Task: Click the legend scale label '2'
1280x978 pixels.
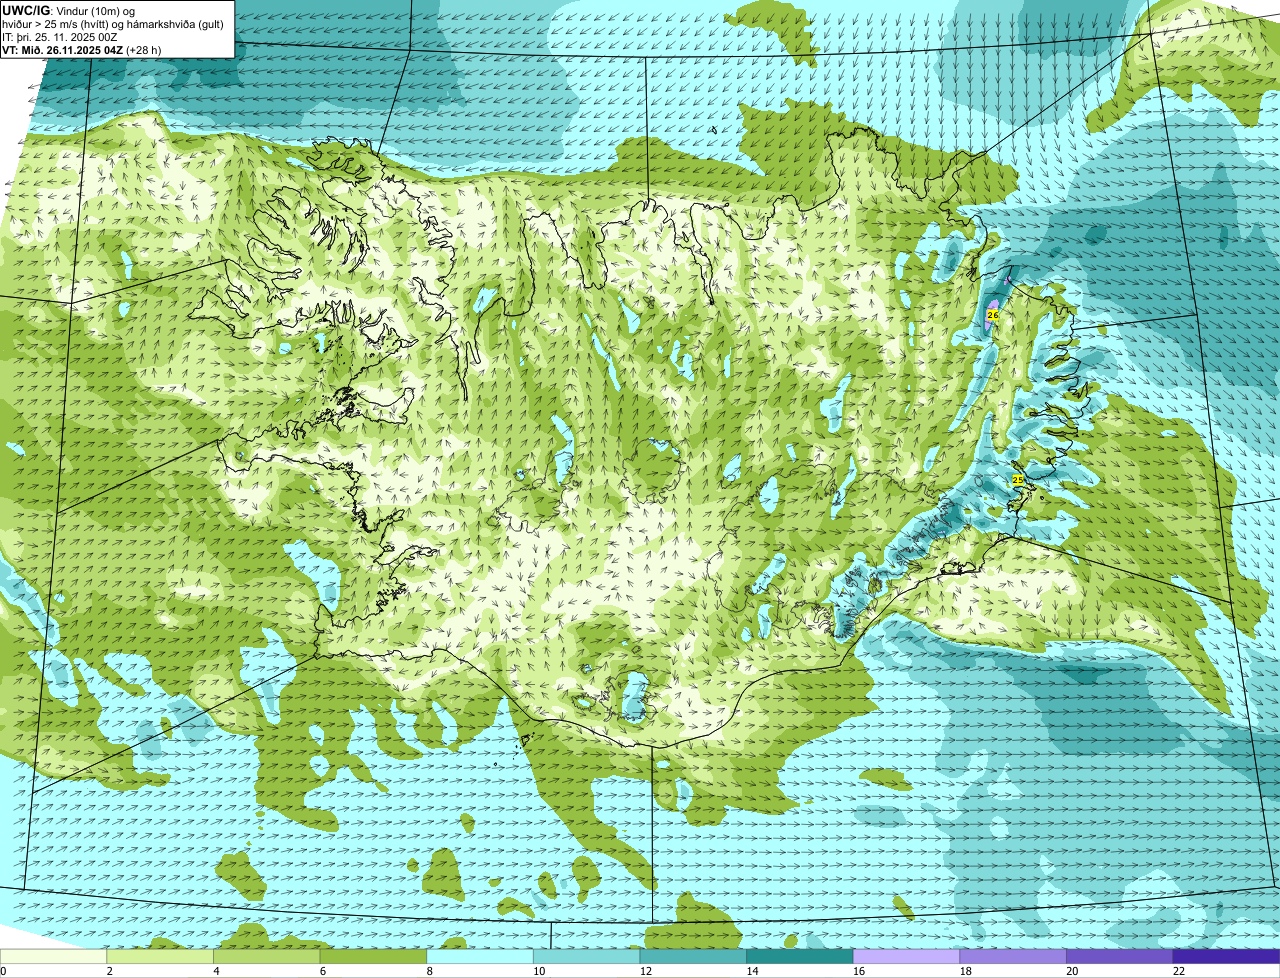Action: [109, 971]
